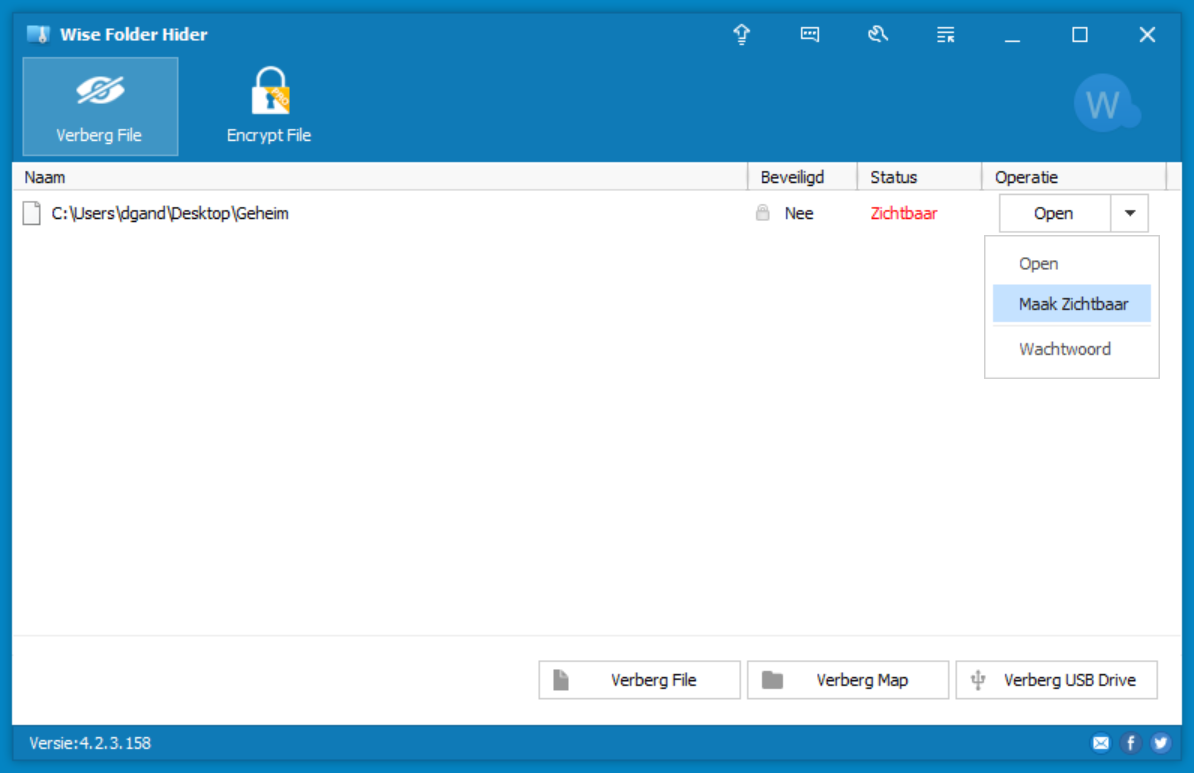The height and width of the screenshot is (773, 1194).
Task: Click the Wise Folder Hider app icon
Action: (38, 34)
